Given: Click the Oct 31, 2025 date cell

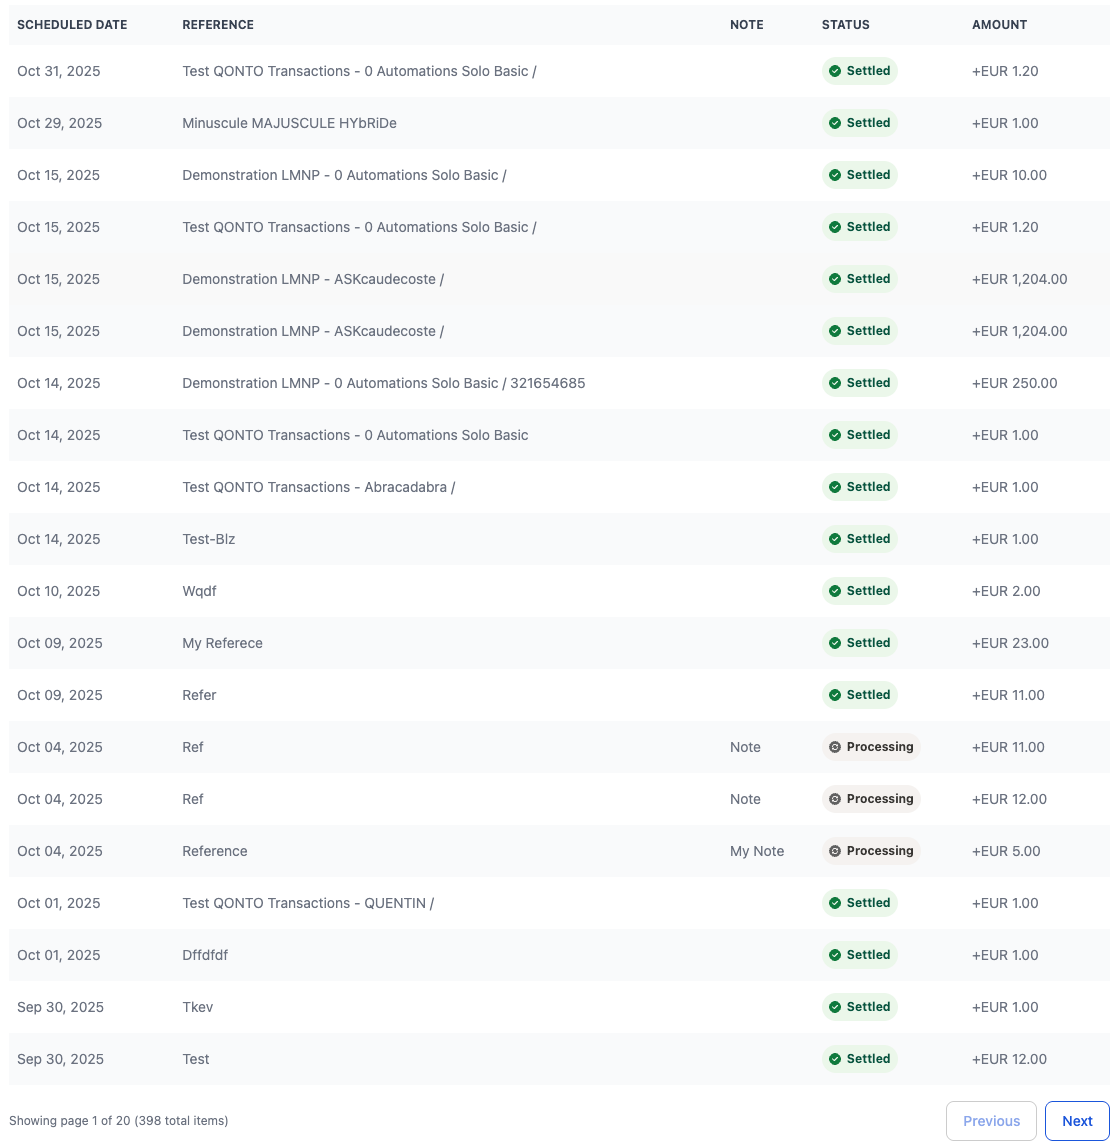Looking at the screenshot, I should click(59, 71).
